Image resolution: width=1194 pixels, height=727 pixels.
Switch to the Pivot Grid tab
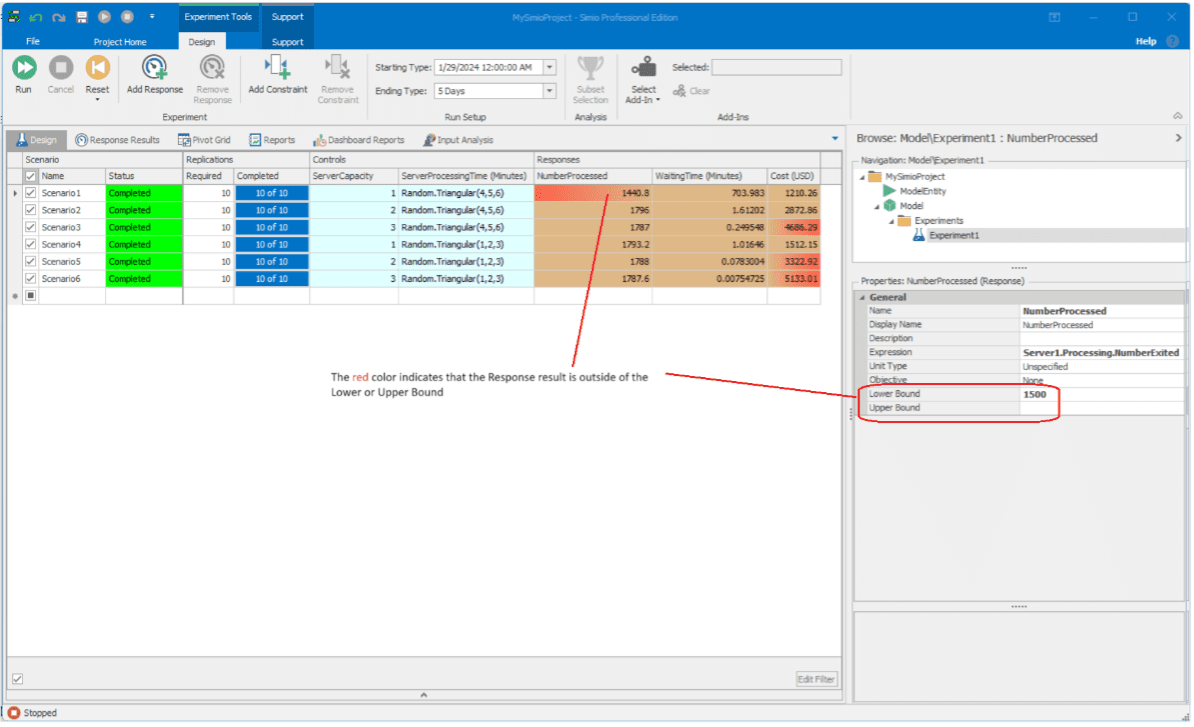(x=204, y=140)
